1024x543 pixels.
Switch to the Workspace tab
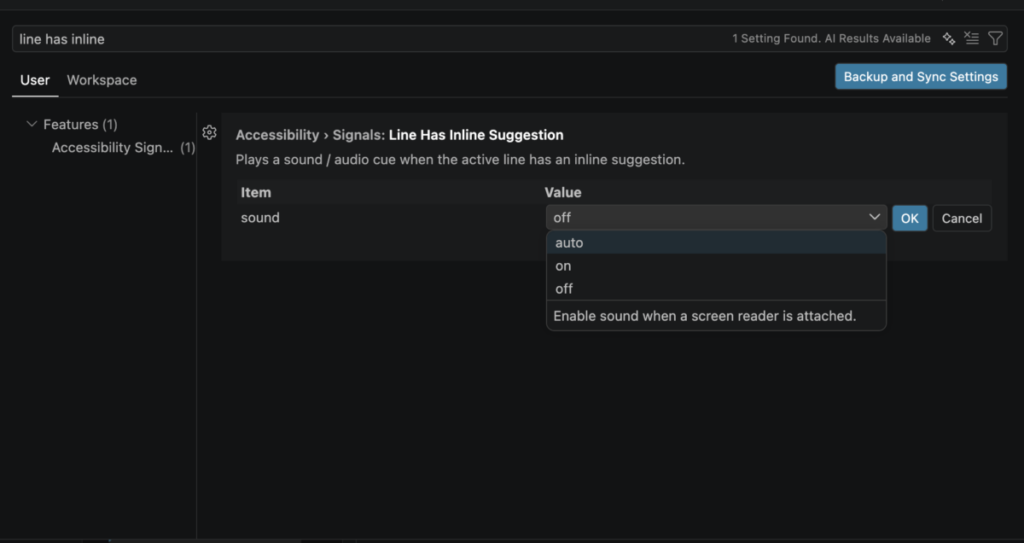pyautogui.click(x=102, y=80)
